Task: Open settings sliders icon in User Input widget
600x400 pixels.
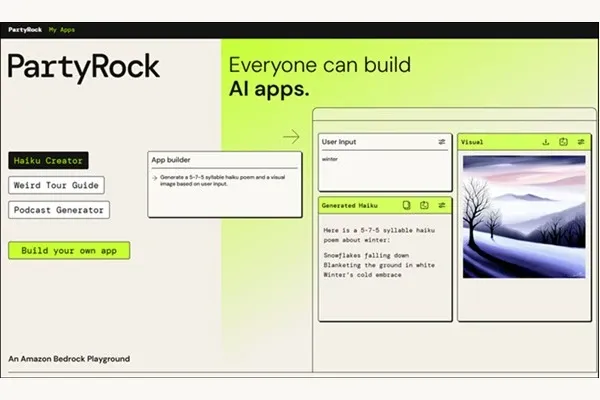Action: click(442, 142)
